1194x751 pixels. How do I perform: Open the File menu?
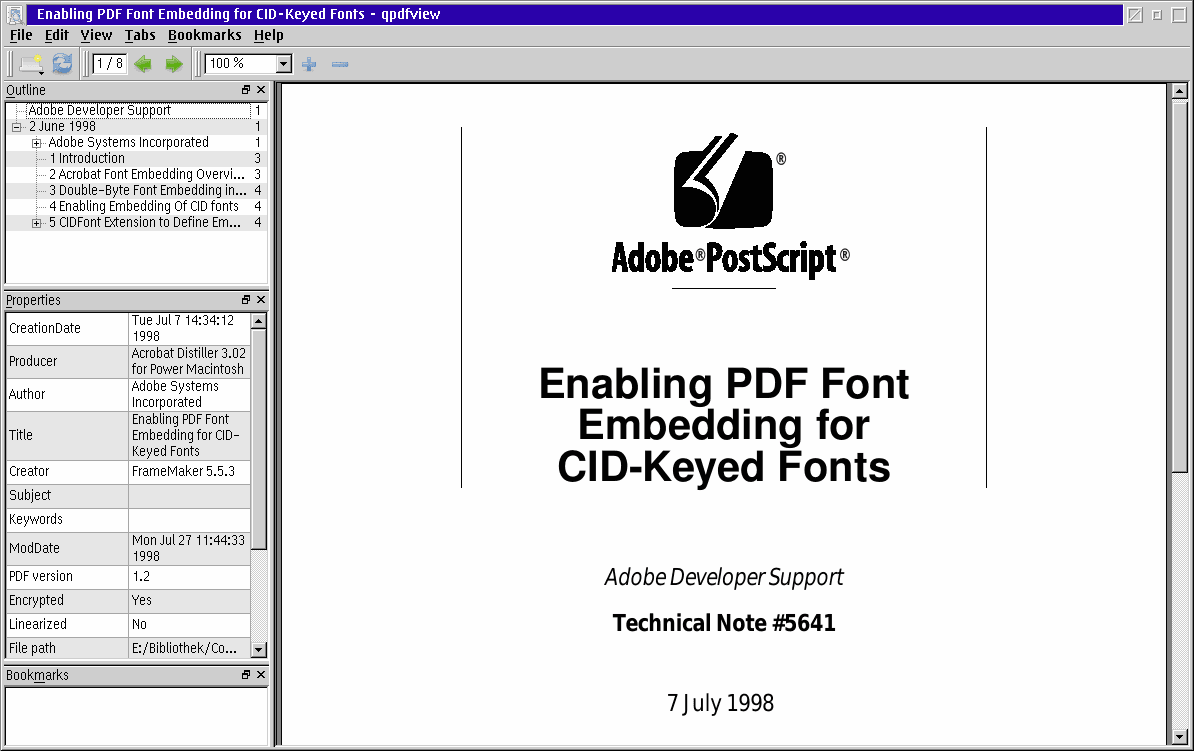pyautogui.click(x=21, y=35)
